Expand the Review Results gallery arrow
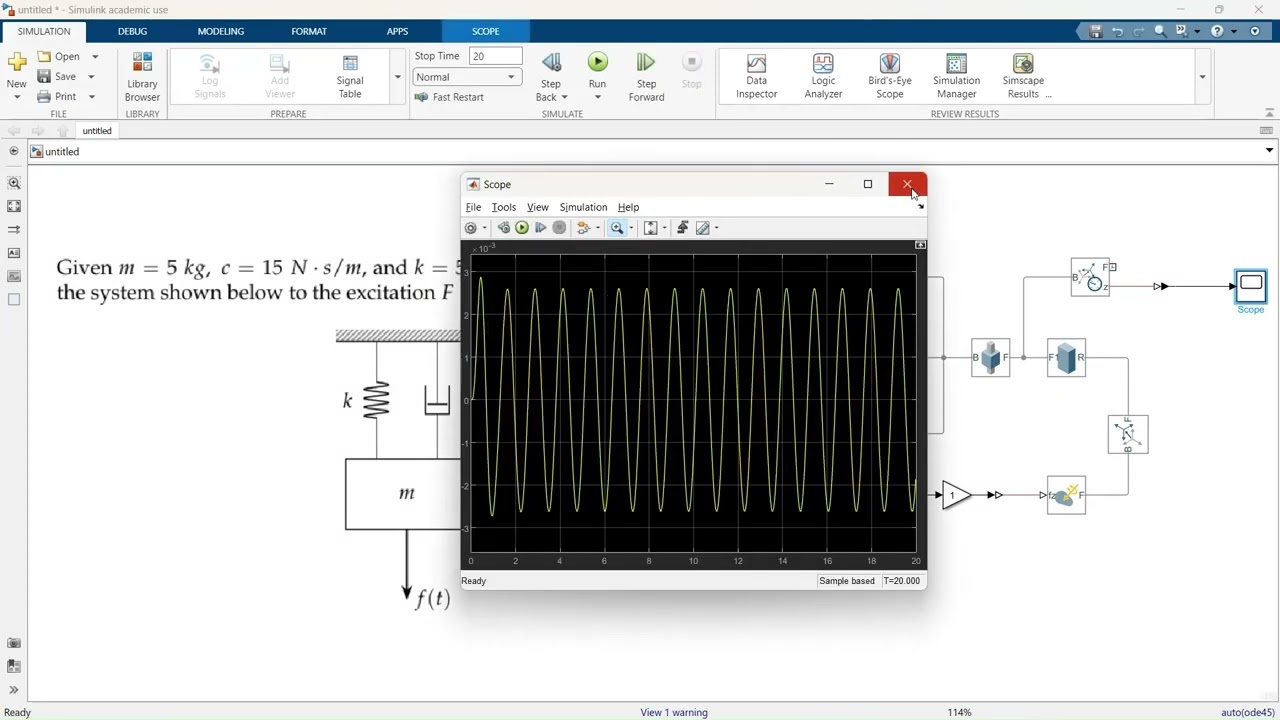Viewport: 1280px width, 720px height. (x=1202, y=77)
